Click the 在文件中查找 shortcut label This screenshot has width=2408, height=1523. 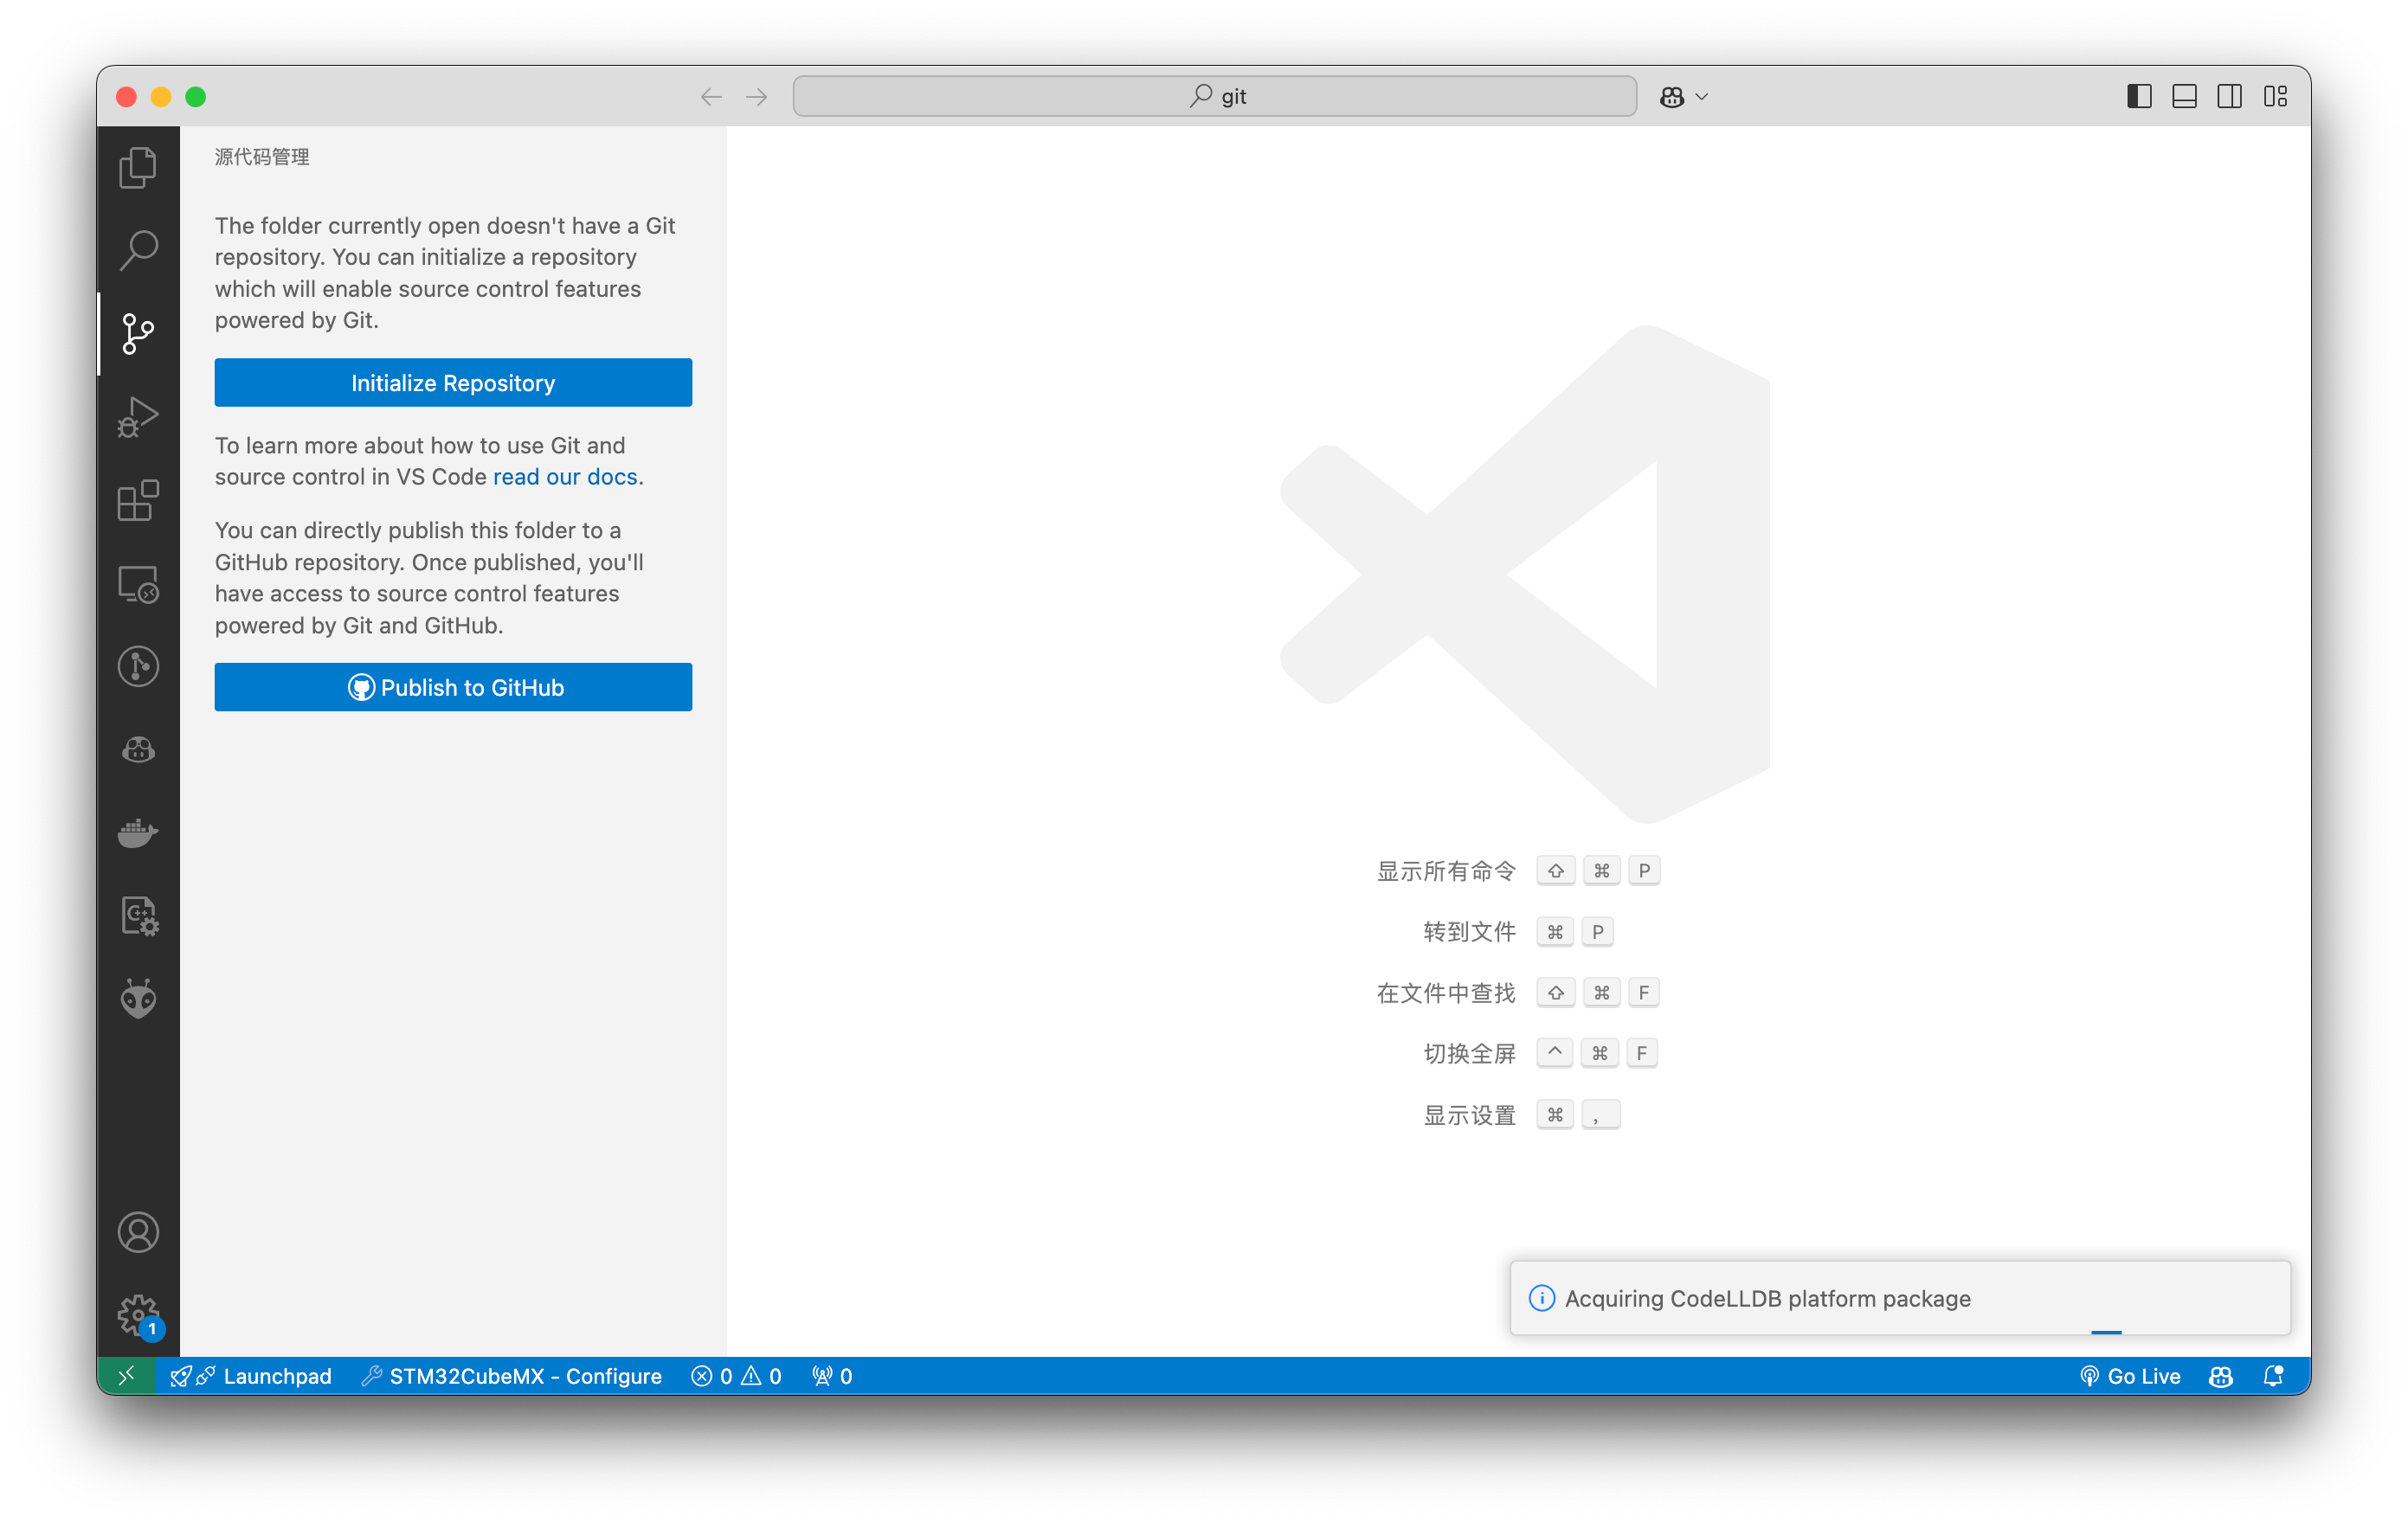click(1446, 993)
